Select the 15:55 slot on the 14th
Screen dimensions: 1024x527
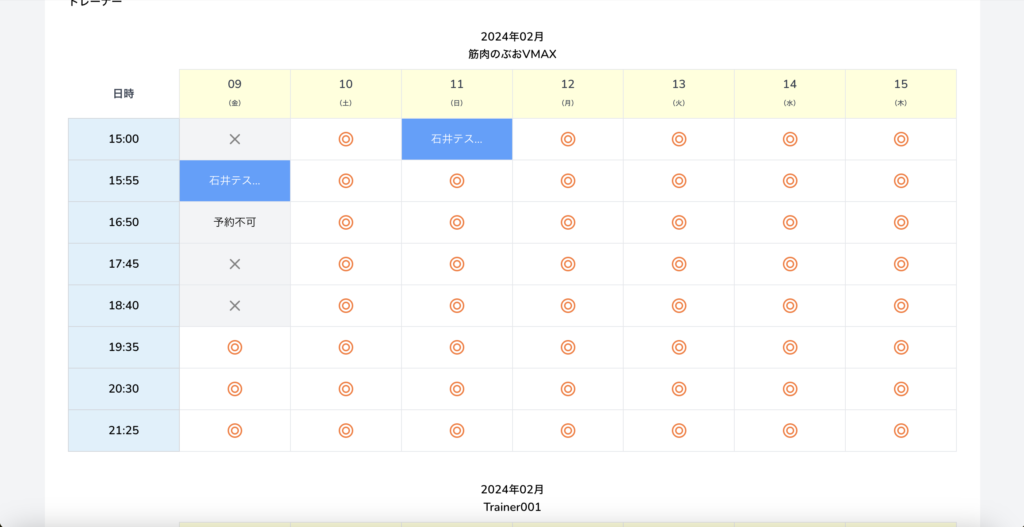point(790,181)
